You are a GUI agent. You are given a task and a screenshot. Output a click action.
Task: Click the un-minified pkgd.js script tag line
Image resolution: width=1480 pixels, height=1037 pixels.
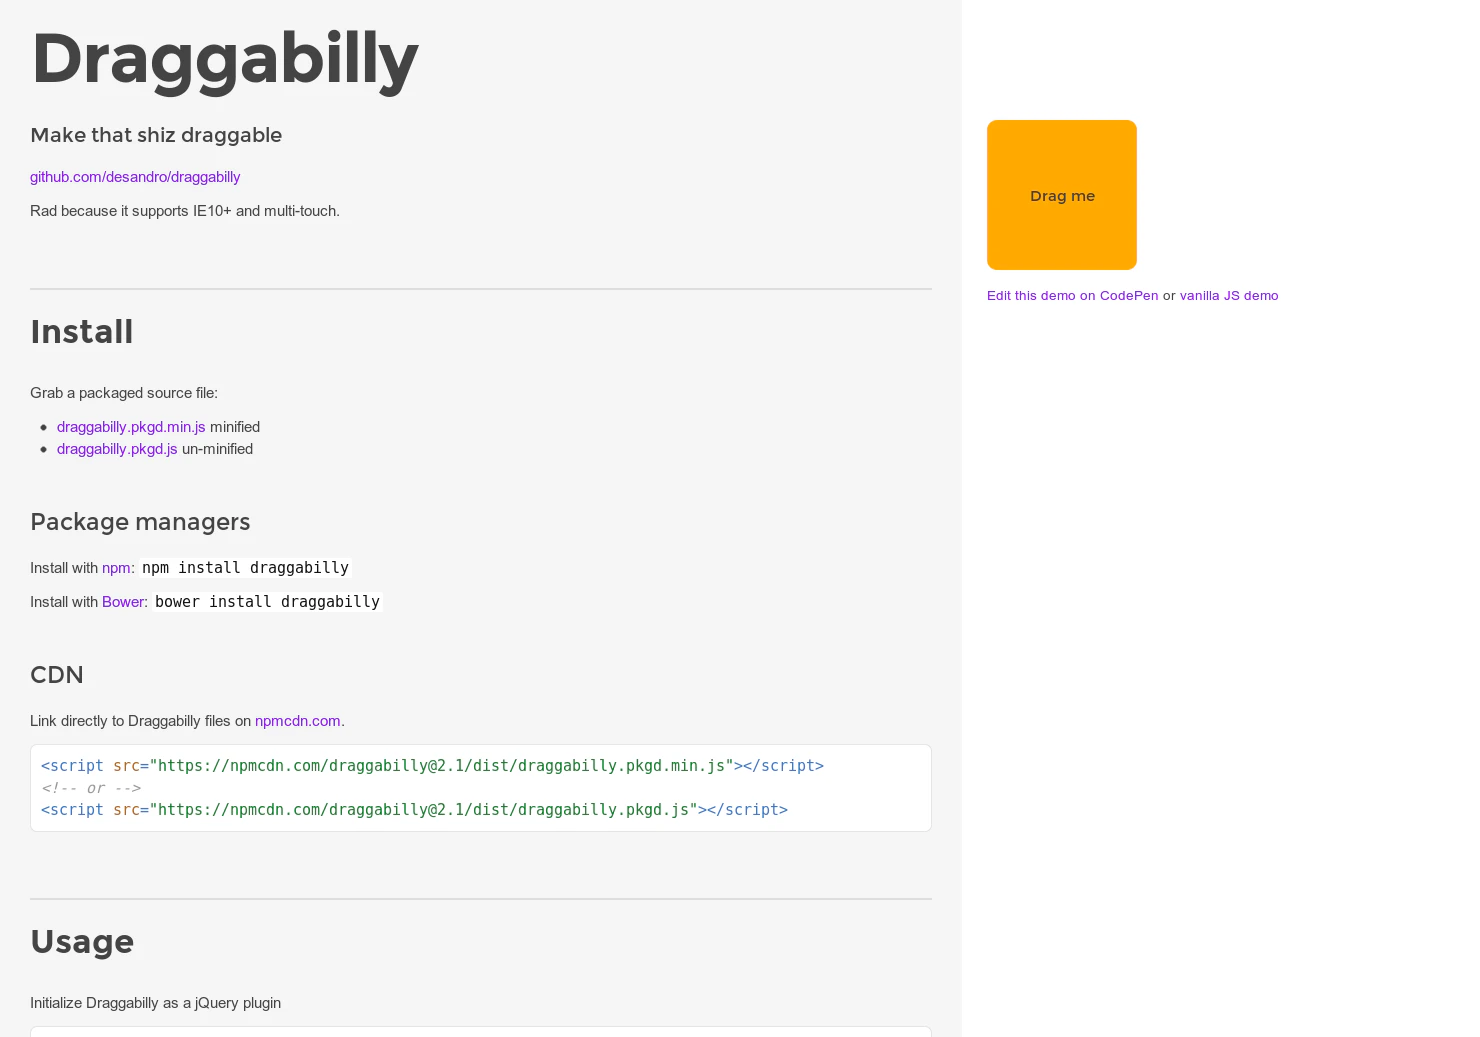click(x=414, y=810)
